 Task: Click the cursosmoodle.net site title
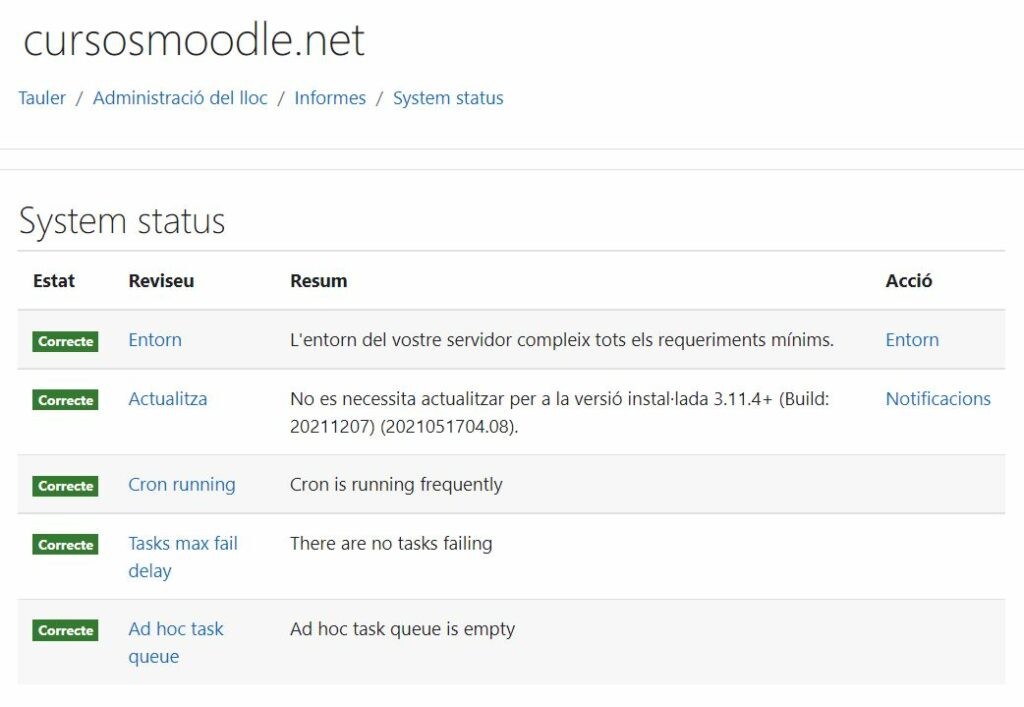point(192,40)
